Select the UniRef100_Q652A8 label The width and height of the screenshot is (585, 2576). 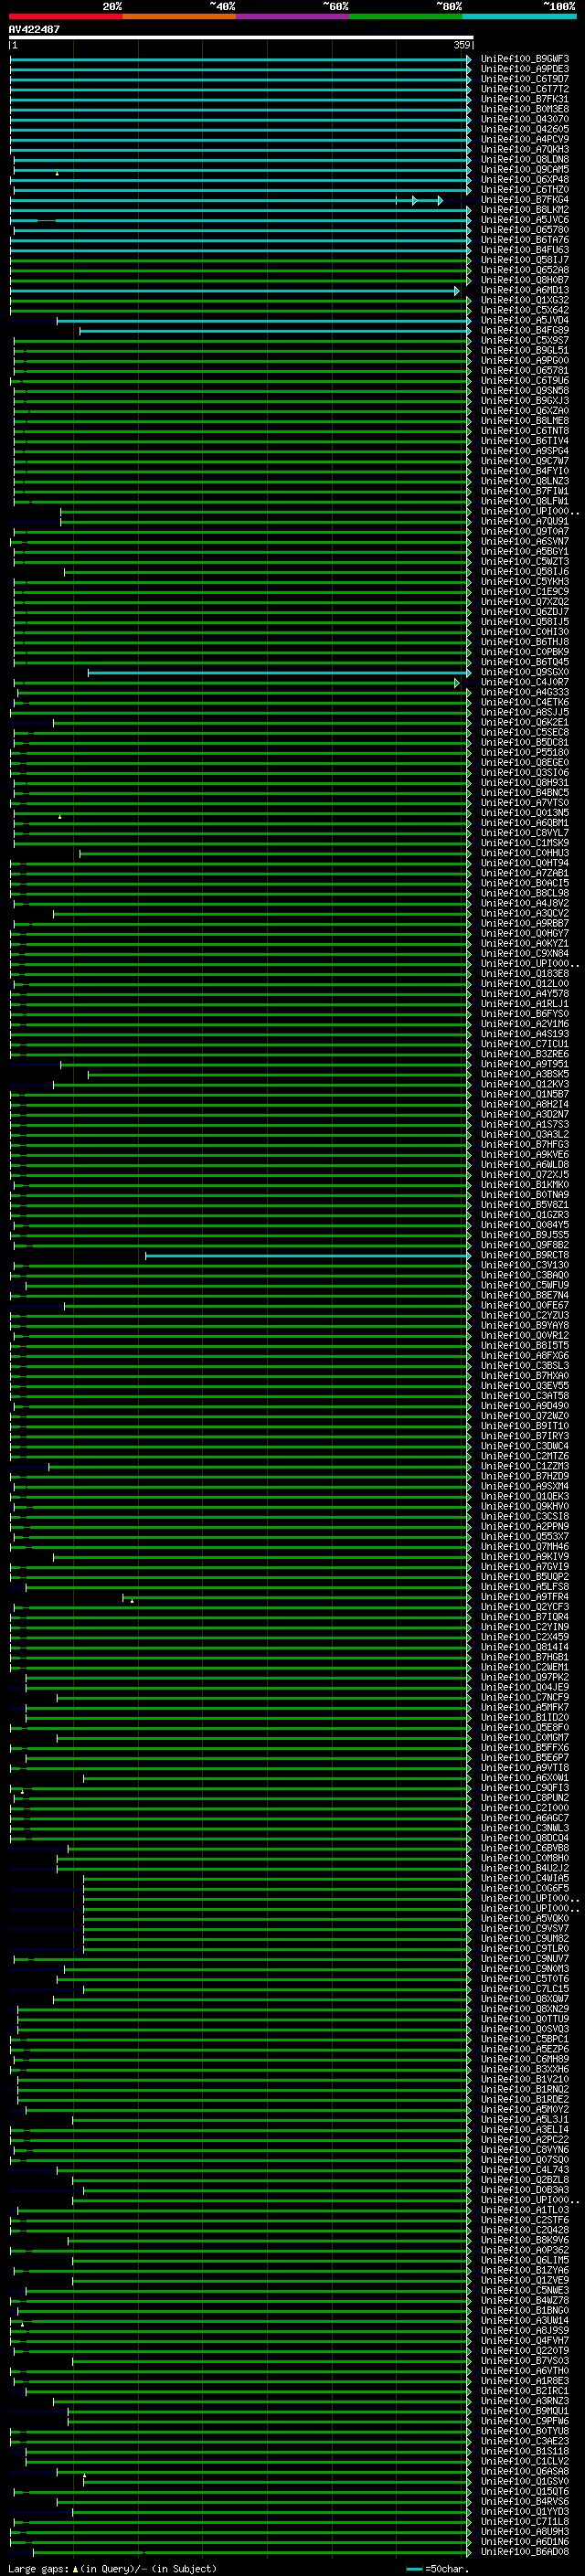click(x=524, y=270)
